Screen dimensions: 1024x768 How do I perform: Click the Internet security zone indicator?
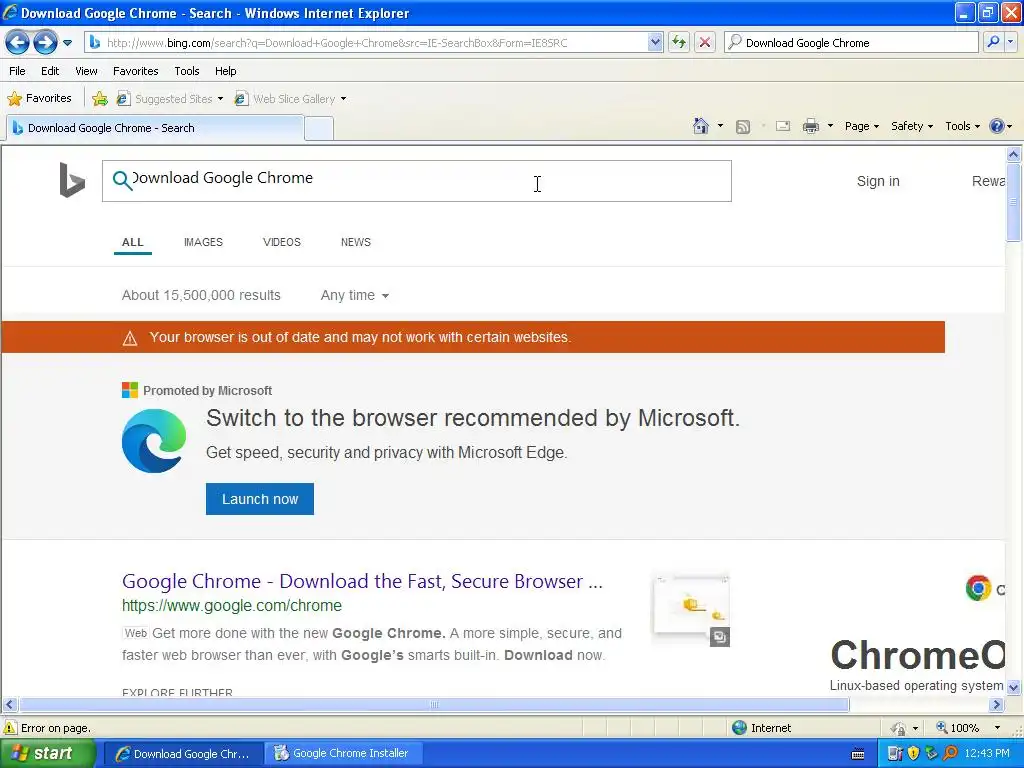point(761,728)
